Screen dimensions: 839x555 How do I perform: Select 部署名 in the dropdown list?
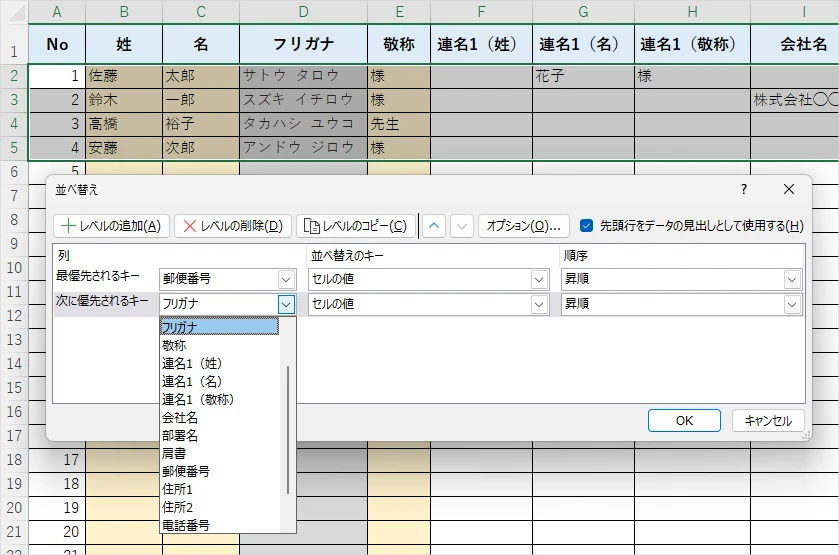(219, 435)
